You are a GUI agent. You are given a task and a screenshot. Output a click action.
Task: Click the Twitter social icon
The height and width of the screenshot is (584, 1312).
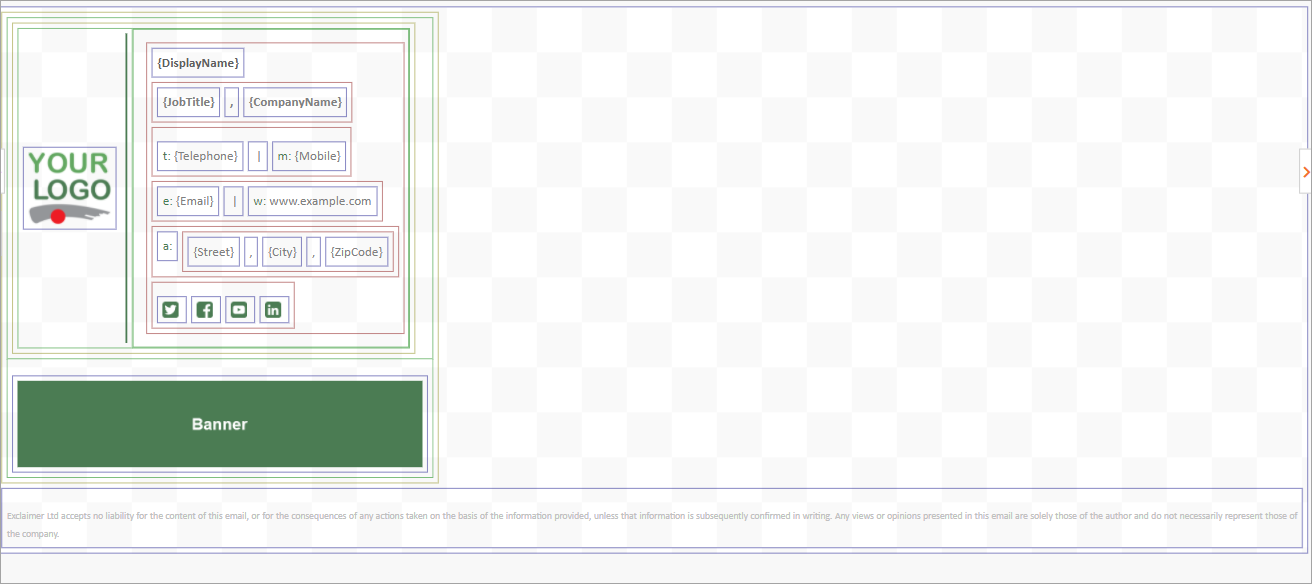(x=171, y=310)
